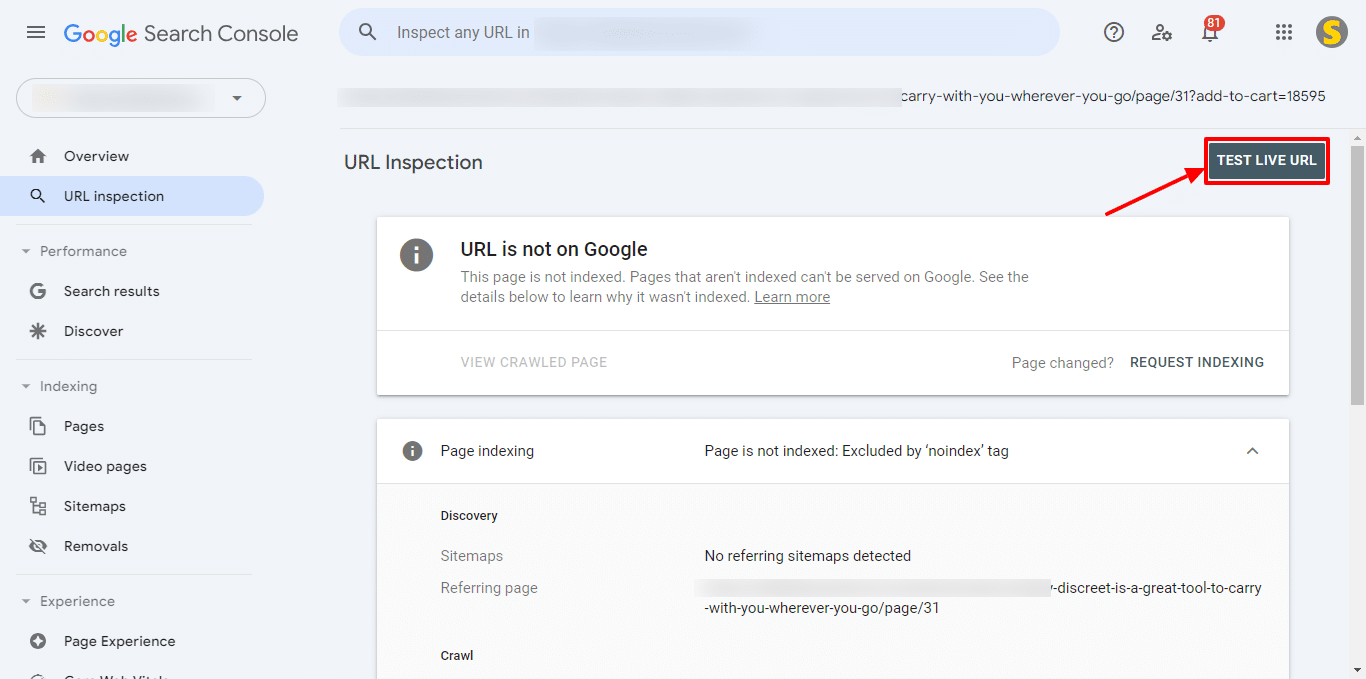Focus the Inspect any URL search field
The image size is (1366, 679).
click(699, 32)
